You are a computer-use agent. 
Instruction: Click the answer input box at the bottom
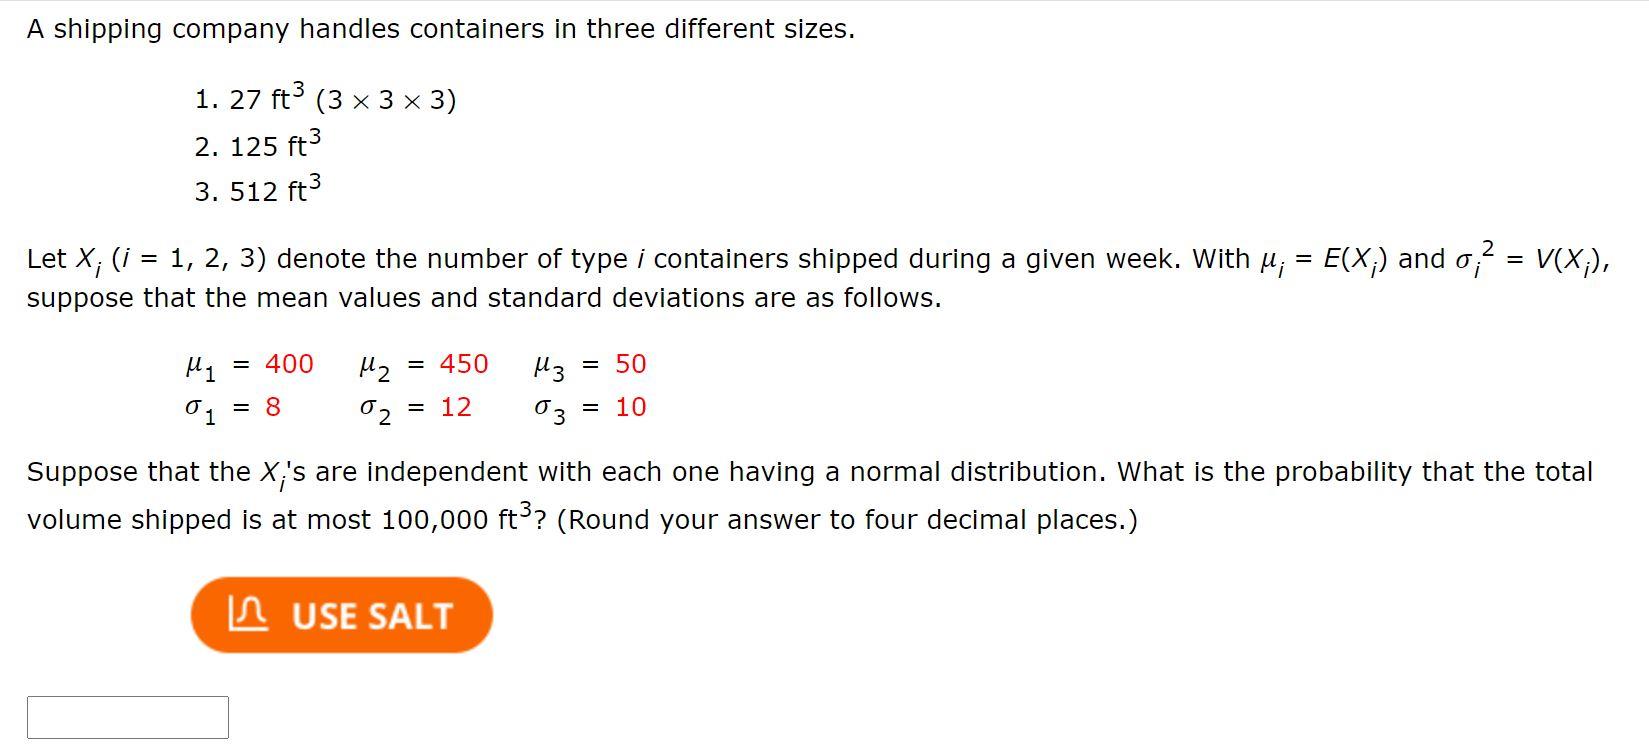[128, 716]
